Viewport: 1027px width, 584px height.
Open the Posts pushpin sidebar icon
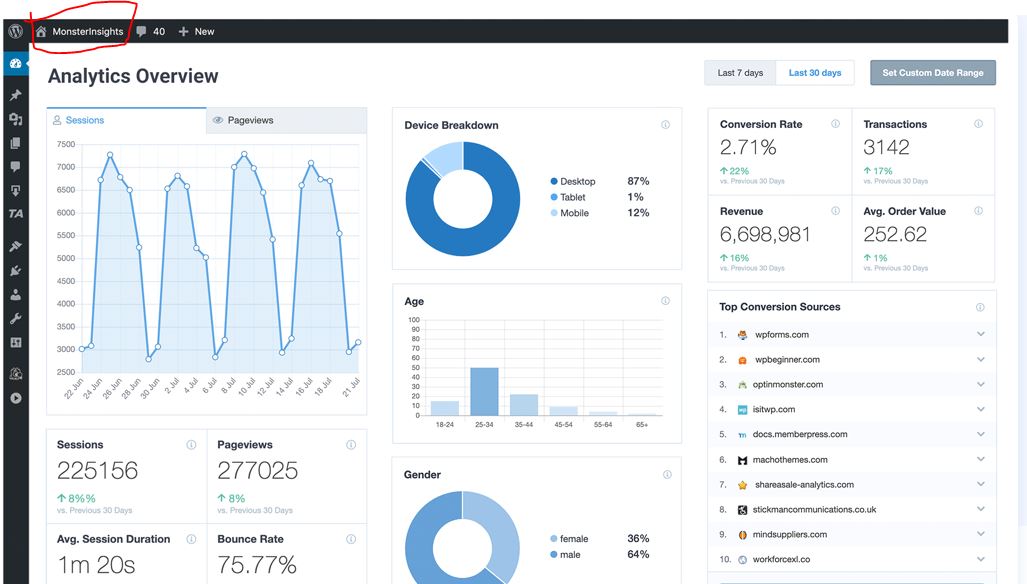click(16, 95)
